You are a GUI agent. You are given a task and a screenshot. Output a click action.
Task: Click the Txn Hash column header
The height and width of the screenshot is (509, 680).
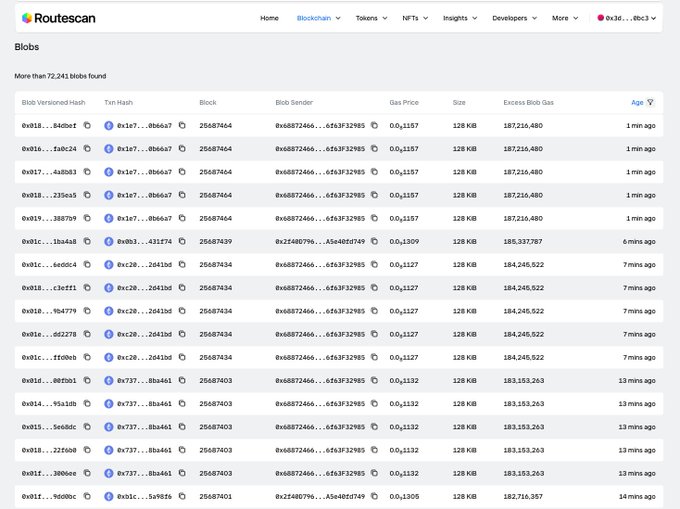(118, 102)
